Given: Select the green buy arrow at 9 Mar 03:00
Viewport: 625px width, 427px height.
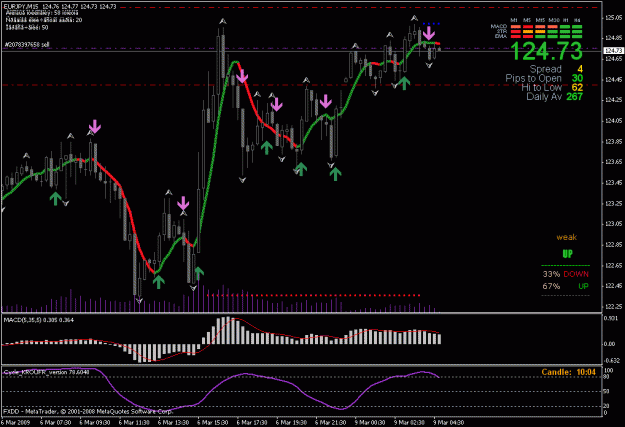Looking at the screenshot, I should 404,83.
